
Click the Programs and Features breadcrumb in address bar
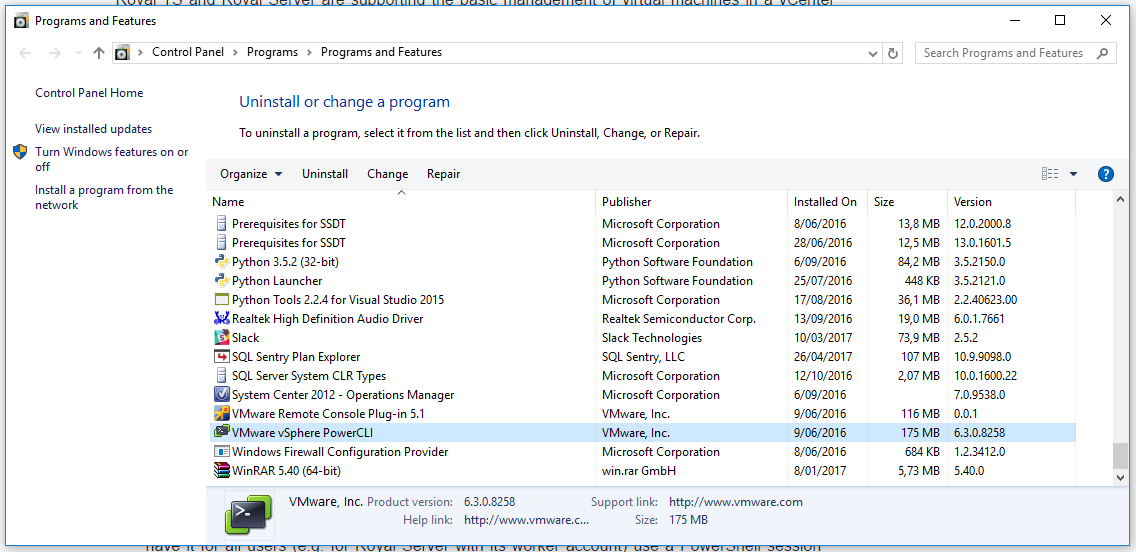pyautogui.click(x=381, y=52)
